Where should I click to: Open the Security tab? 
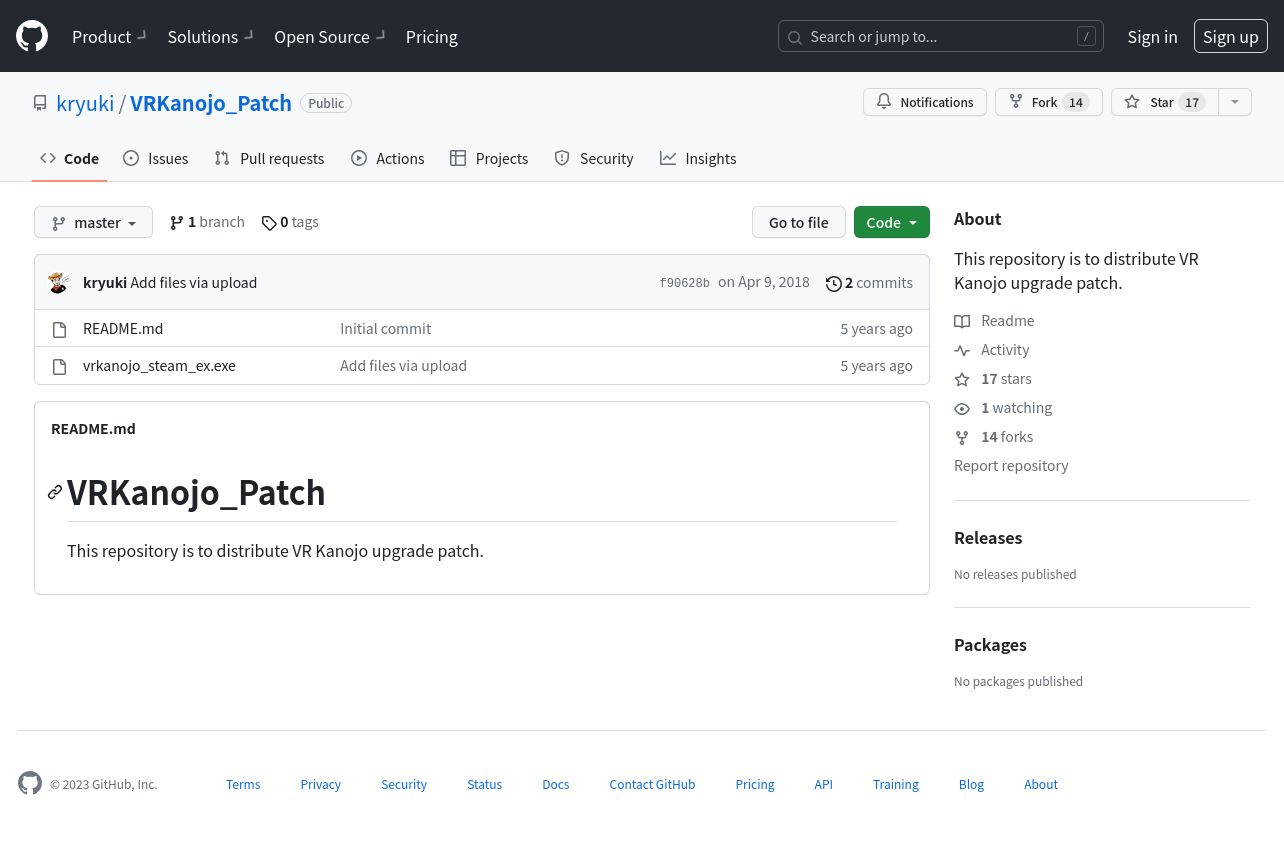pyautogui.click(x=594, y=158)
